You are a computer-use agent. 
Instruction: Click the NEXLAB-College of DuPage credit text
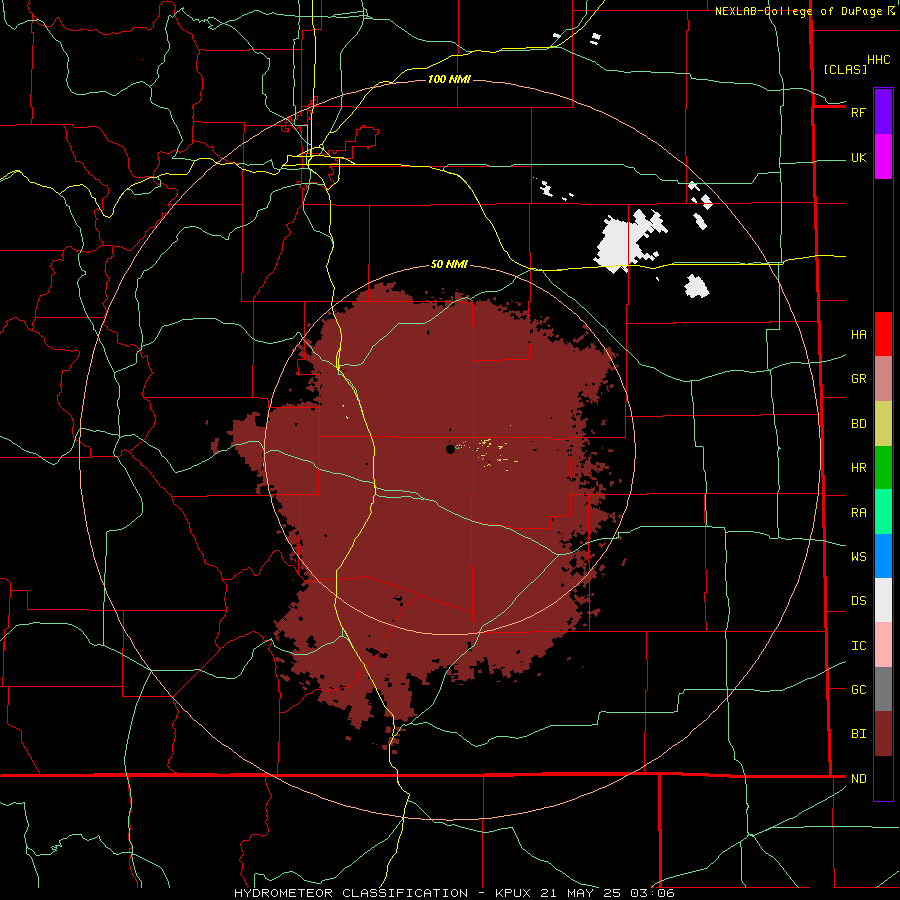point(798,11)
